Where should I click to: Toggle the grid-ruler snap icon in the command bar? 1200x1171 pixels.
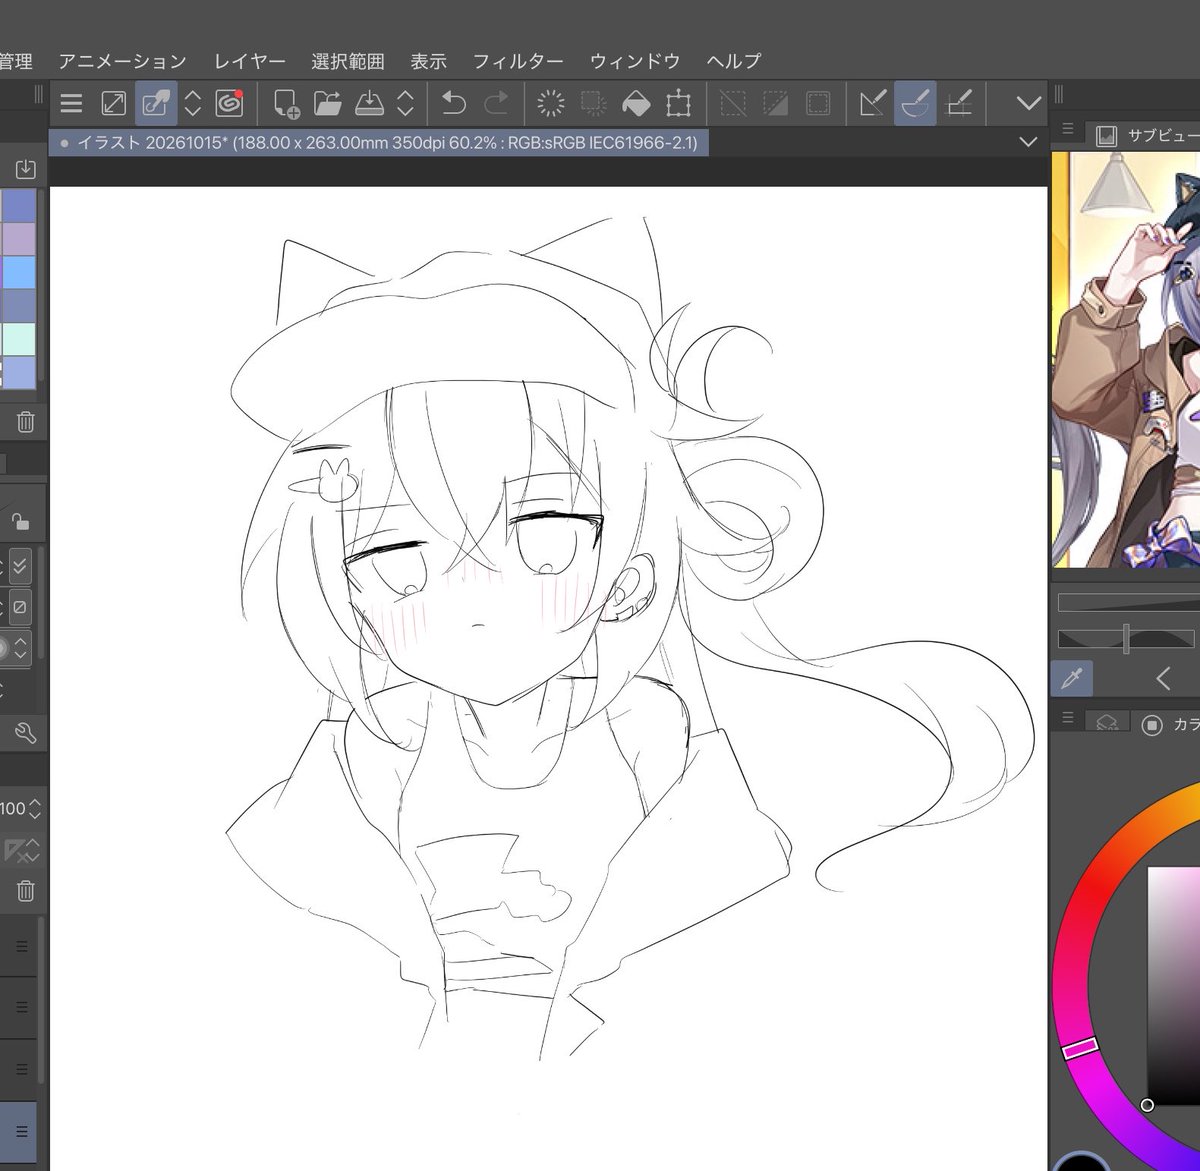959,103
